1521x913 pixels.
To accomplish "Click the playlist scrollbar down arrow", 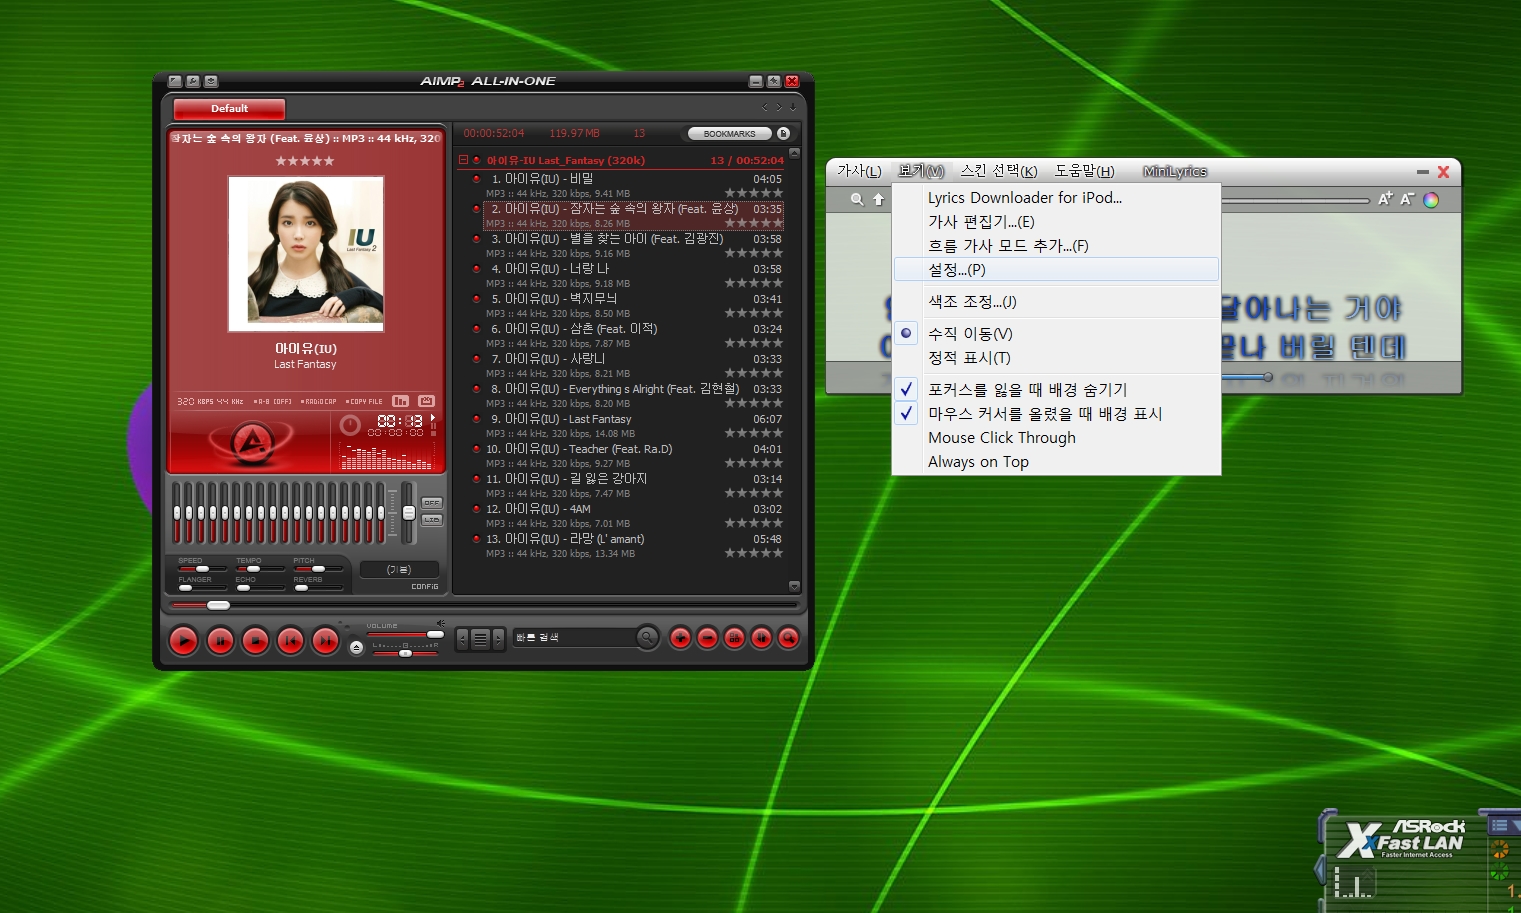I will point(794,586).
